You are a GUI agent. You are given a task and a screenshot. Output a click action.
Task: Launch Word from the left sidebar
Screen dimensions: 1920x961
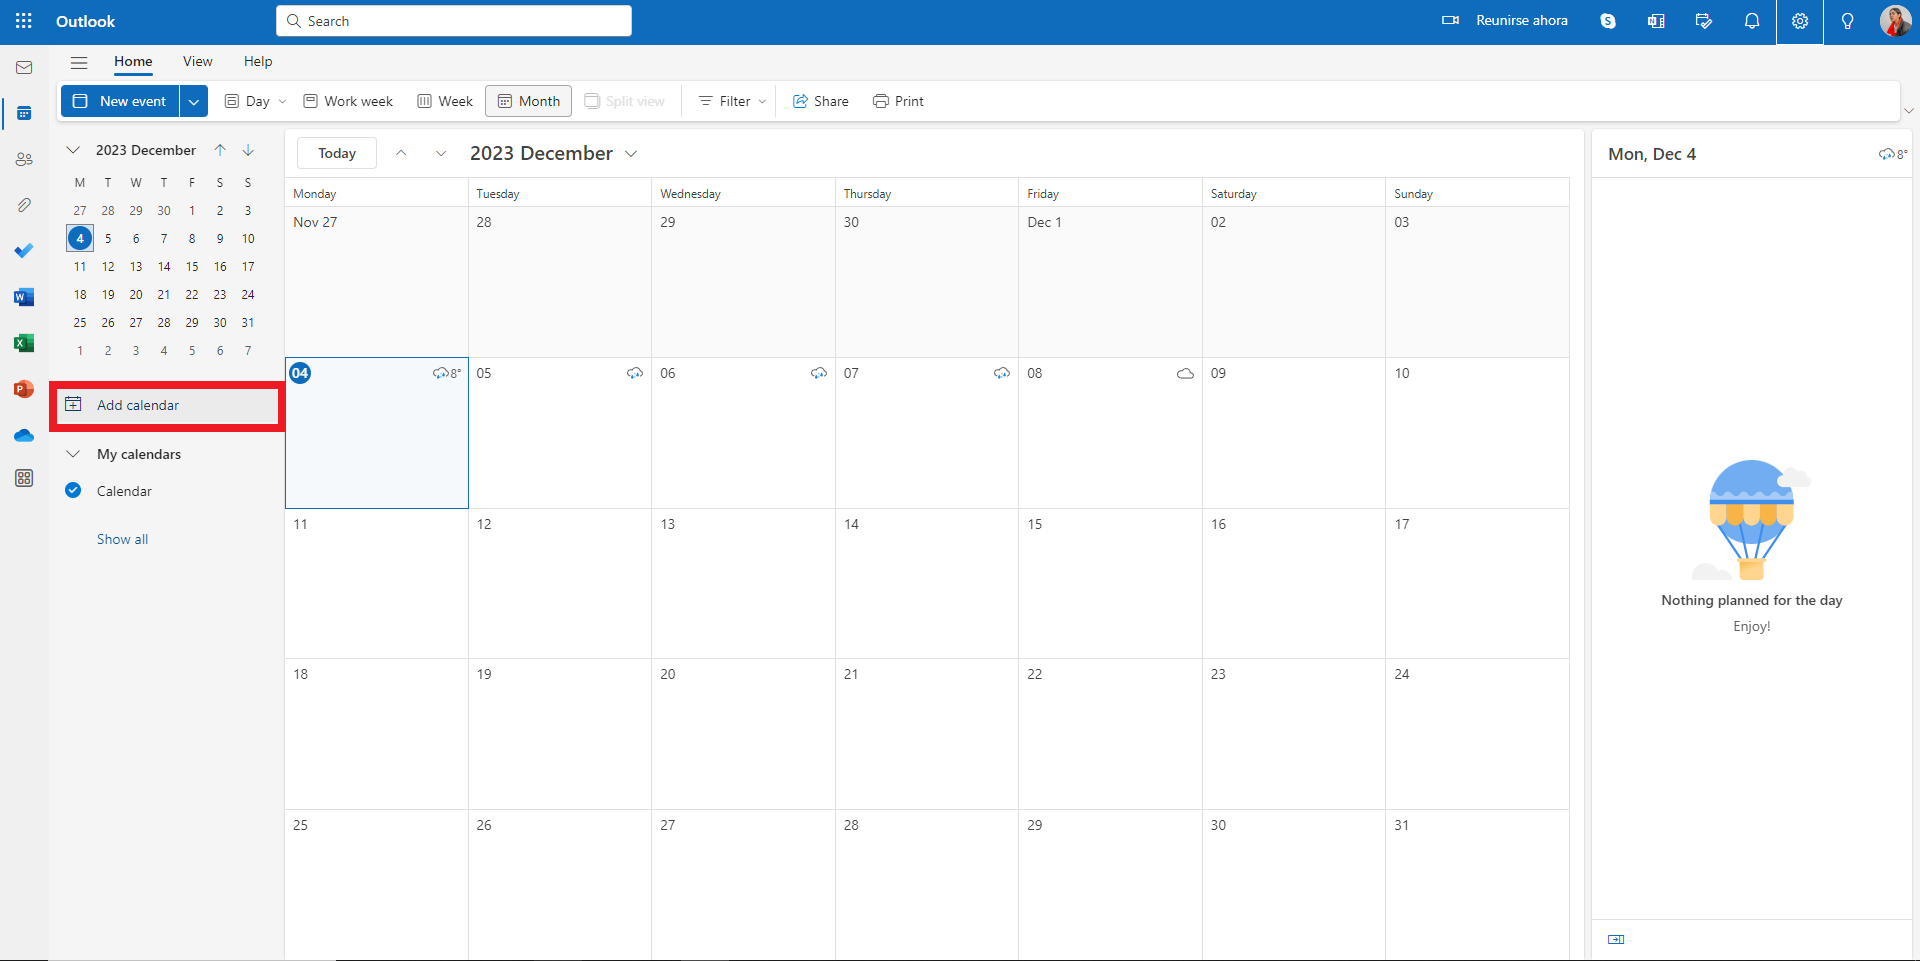pos(23,297)
